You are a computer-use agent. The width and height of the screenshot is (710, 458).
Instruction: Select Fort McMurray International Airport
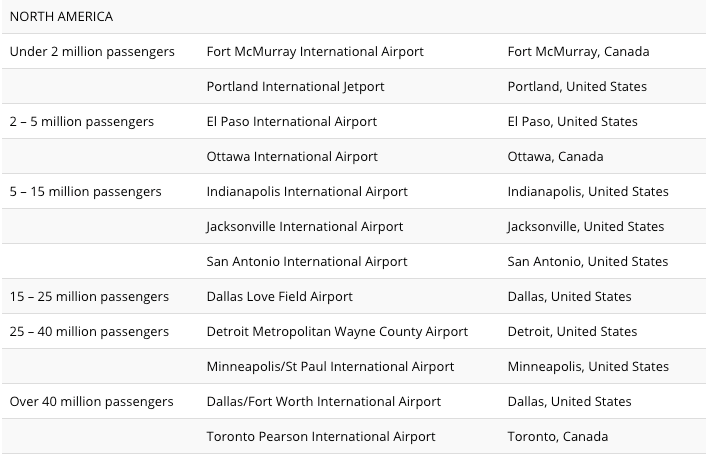click(x=315, y=52)
